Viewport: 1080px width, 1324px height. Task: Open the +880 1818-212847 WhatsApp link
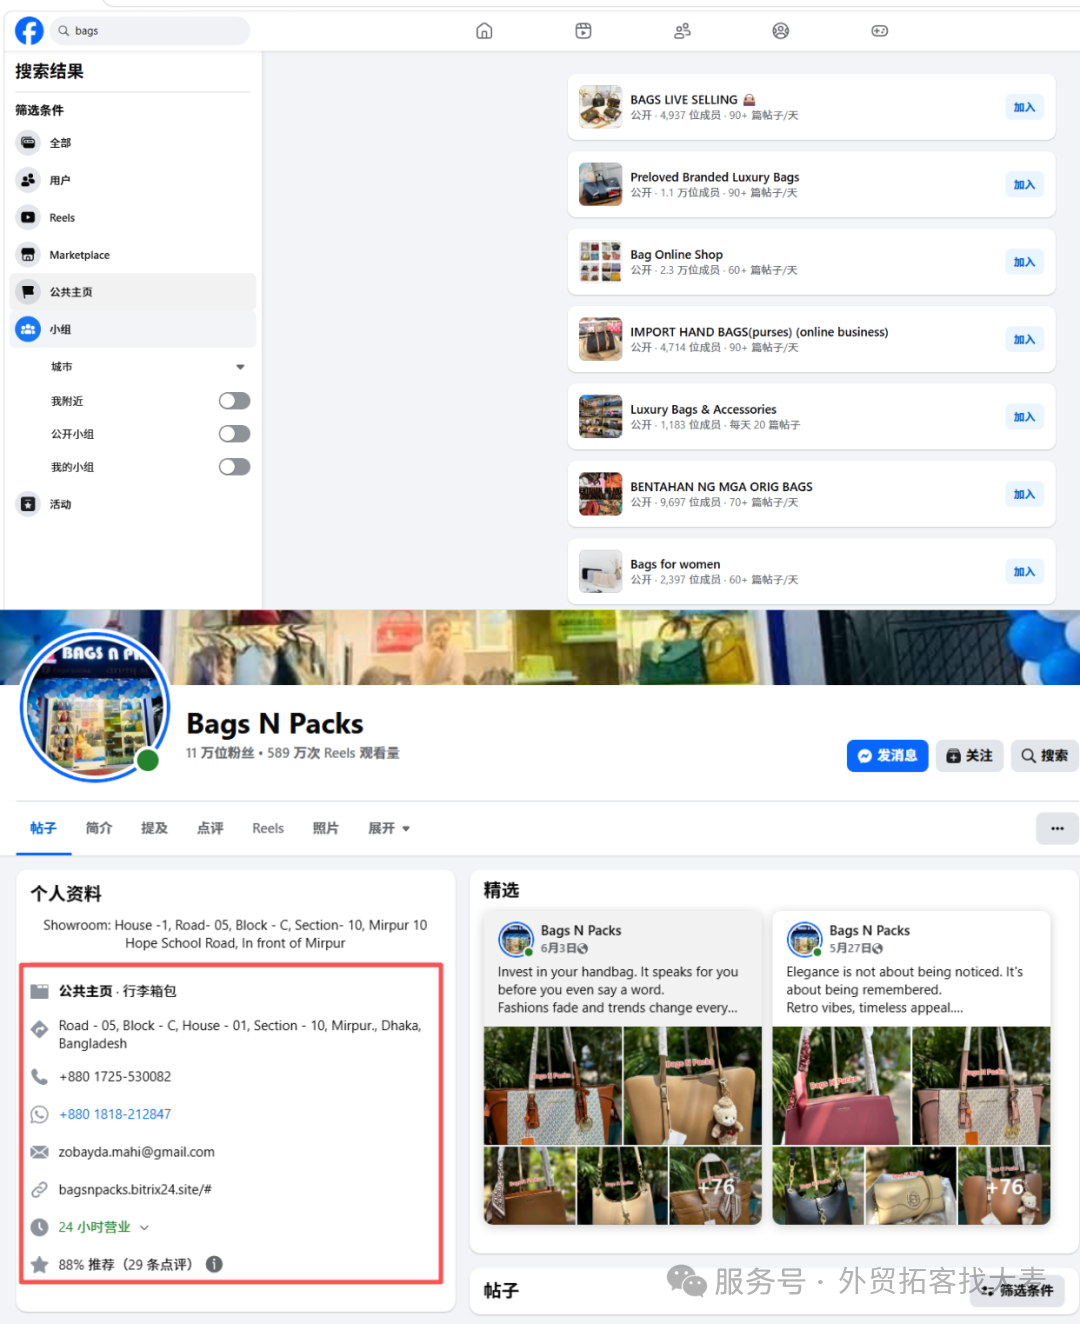tap(115, 1114)
